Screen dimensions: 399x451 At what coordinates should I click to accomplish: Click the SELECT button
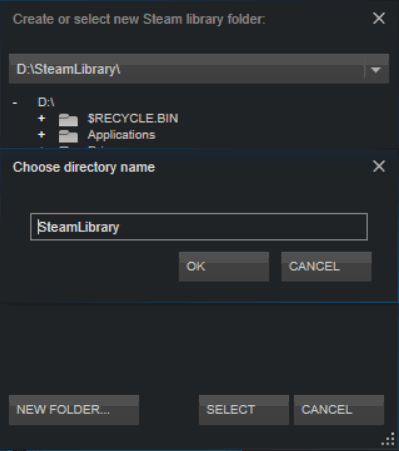[x=244, y=410]
